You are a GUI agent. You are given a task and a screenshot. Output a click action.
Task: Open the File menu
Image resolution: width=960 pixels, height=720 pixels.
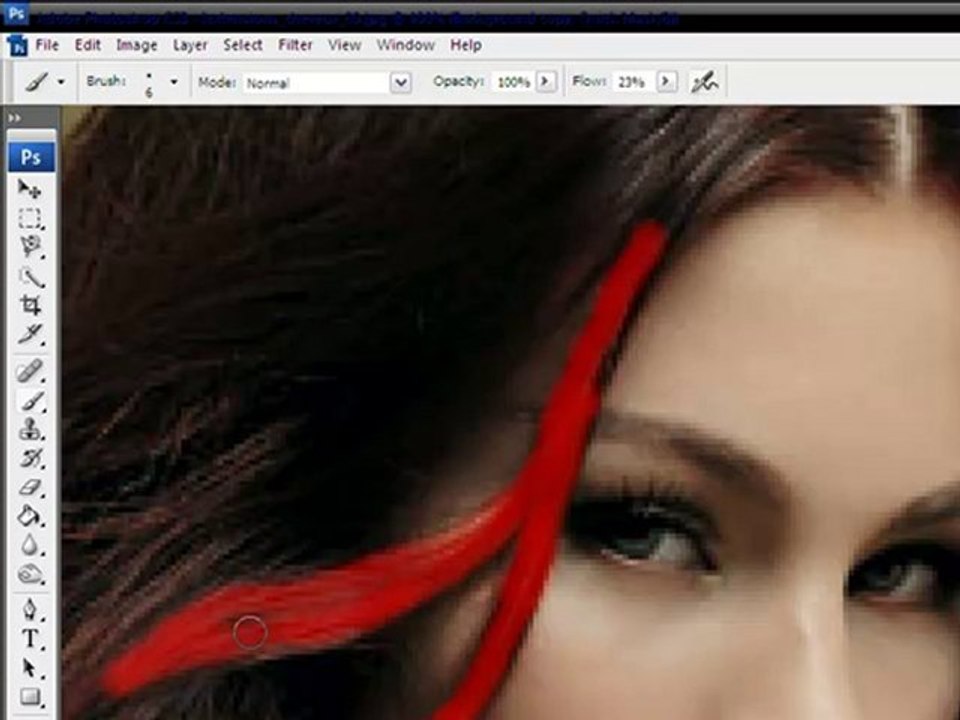click(47, 45)
